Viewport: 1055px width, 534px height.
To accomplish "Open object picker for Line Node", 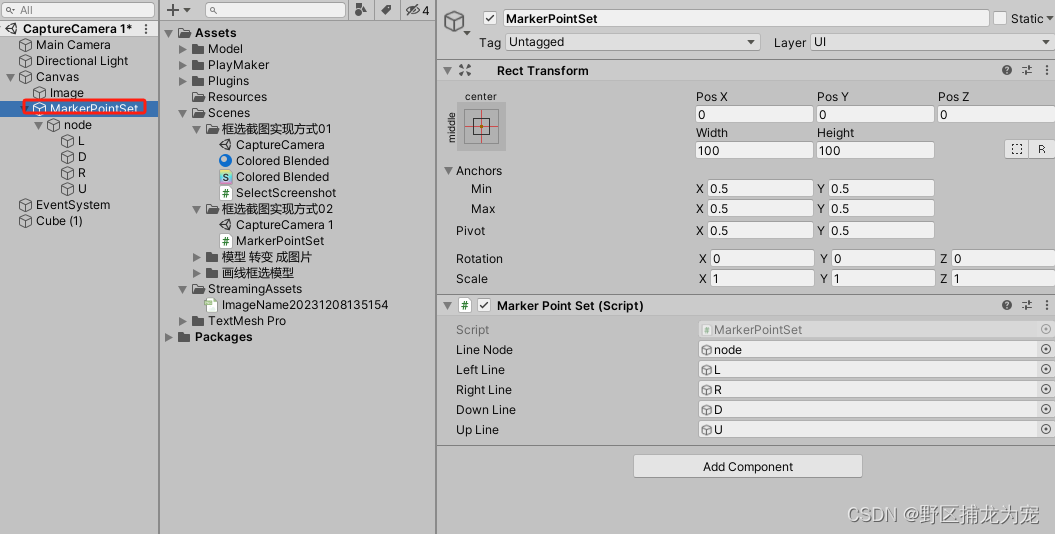I will 1046,350.
